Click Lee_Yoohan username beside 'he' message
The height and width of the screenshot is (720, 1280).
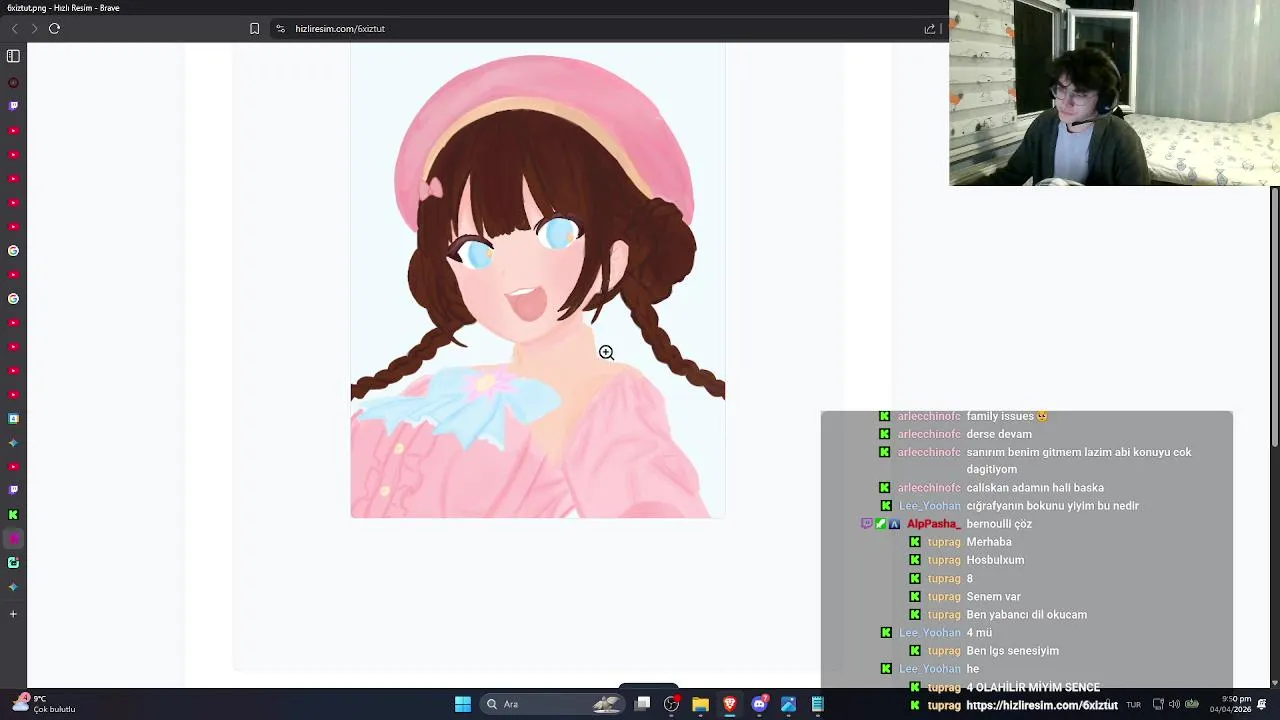930,669
